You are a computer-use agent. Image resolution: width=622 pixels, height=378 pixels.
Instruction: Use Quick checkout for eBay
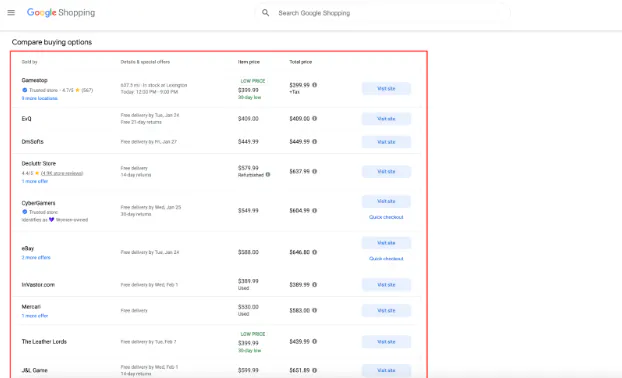tap(386, 259)
